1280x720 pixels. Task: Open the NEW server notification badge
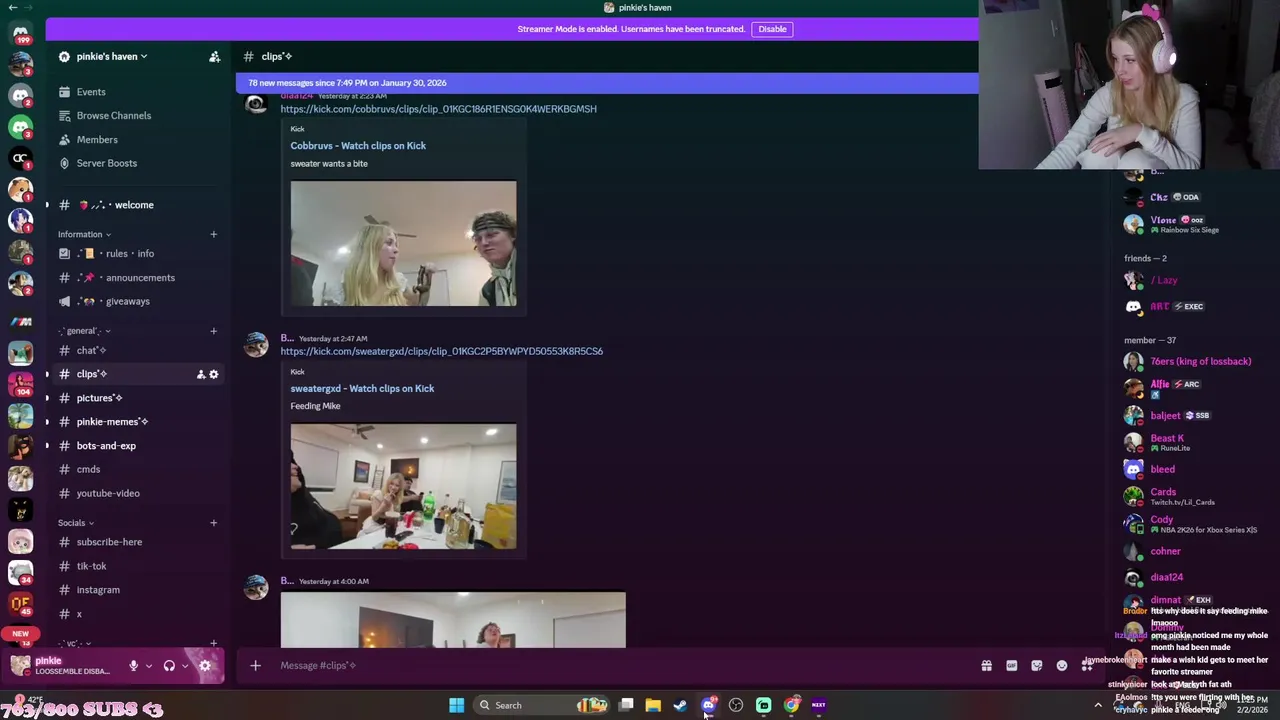click(20, 634)
